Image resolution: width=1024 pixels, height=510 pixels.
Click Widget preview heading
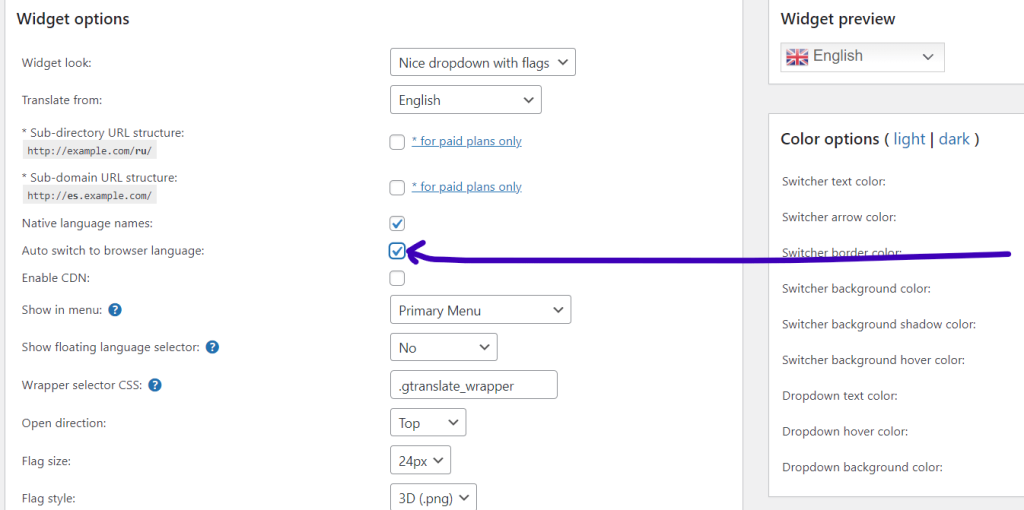pos(838,20)
